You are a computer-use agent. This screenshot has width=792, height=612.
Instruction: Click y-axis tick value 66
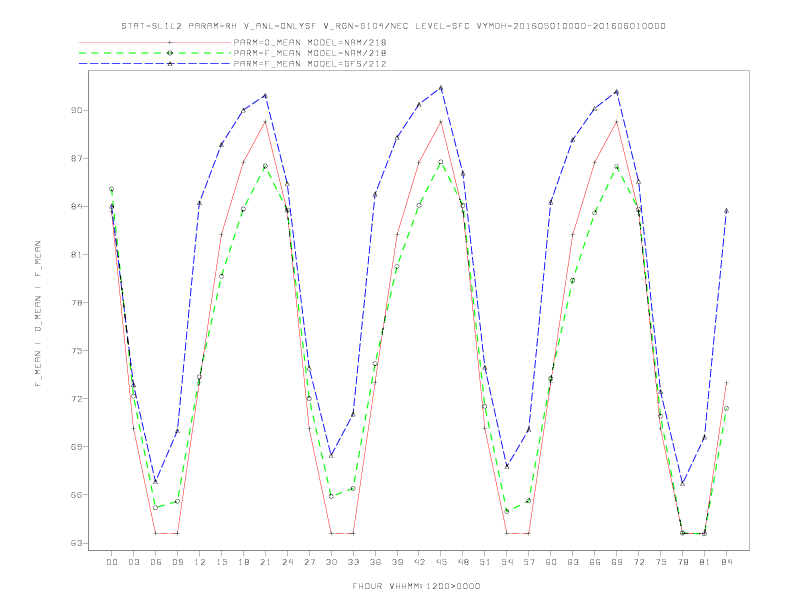[77, 495]
